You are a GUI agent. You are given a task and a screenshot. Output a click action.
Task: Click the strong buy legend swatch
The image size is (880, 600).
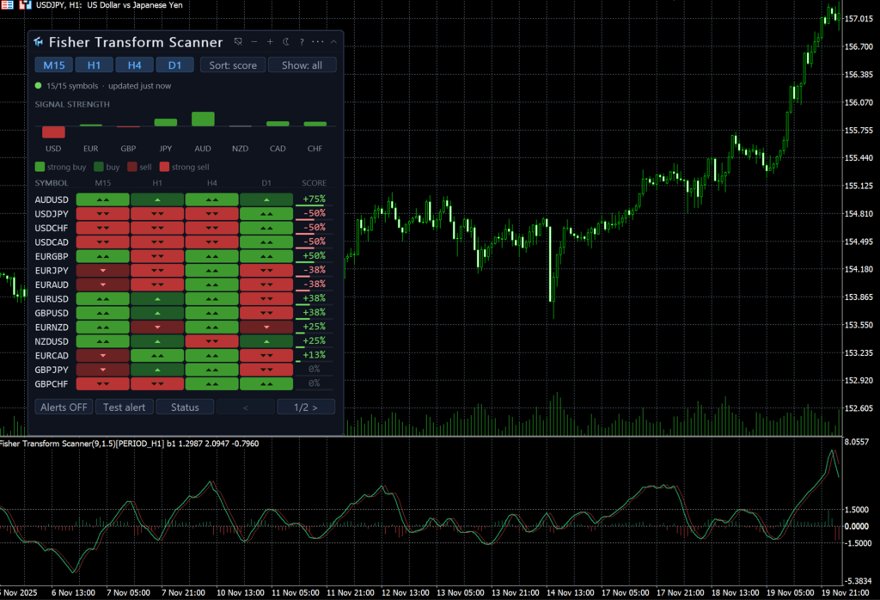40,167
